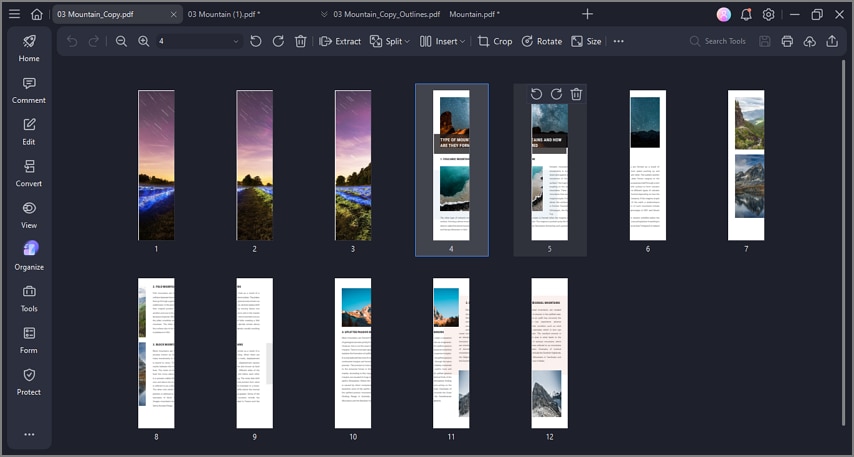Upload document to cloud
The image size is (854, 457).
809,41
